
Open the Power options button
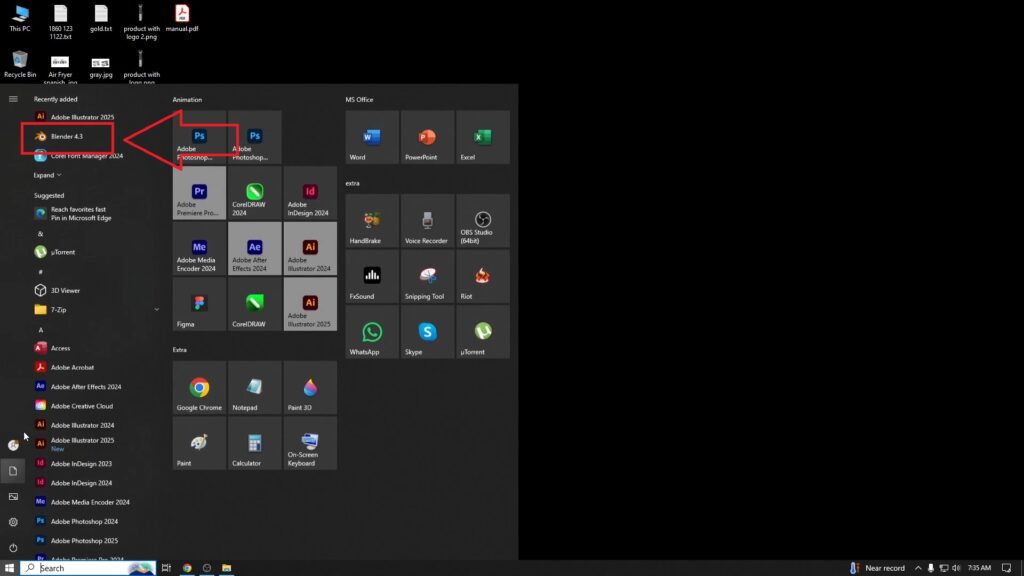[13, 548]
